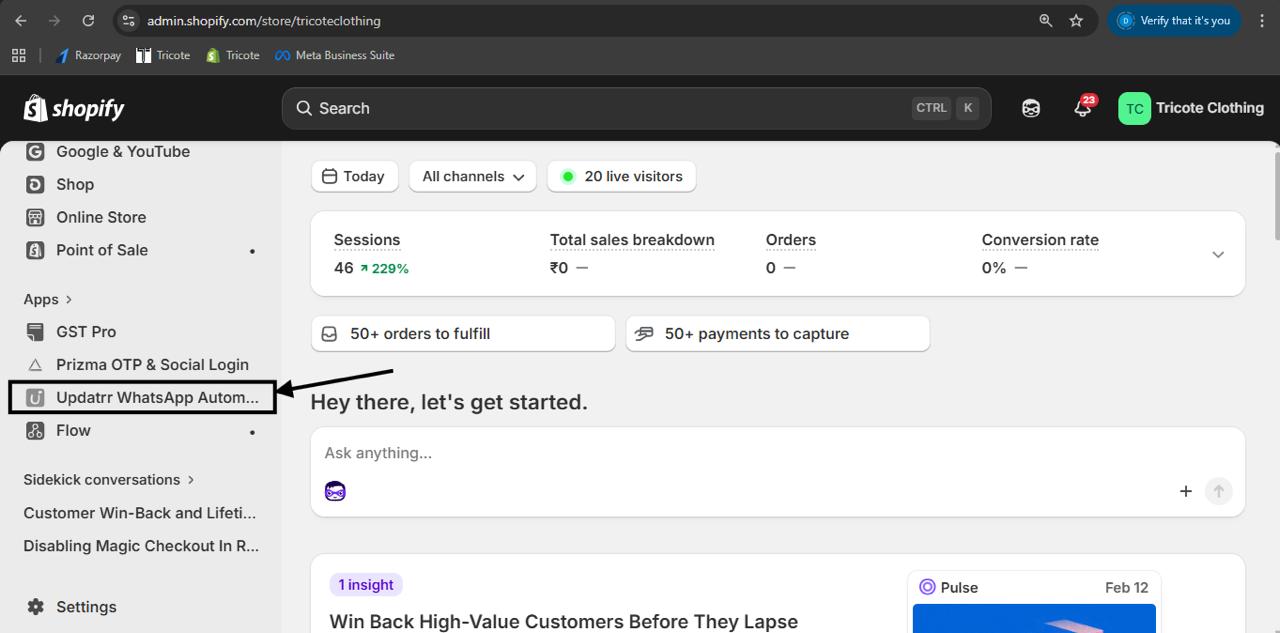1280x633 pixels.
Task: Expand the metrics card chevron
Action: point(1218,254)
